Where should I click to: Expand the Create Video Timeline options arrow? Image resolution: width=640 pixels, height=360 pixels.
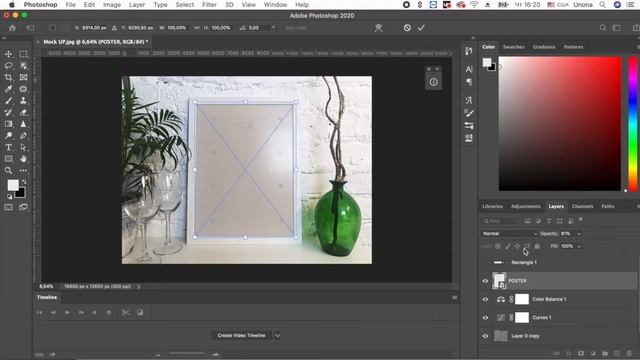click(278, 336)
